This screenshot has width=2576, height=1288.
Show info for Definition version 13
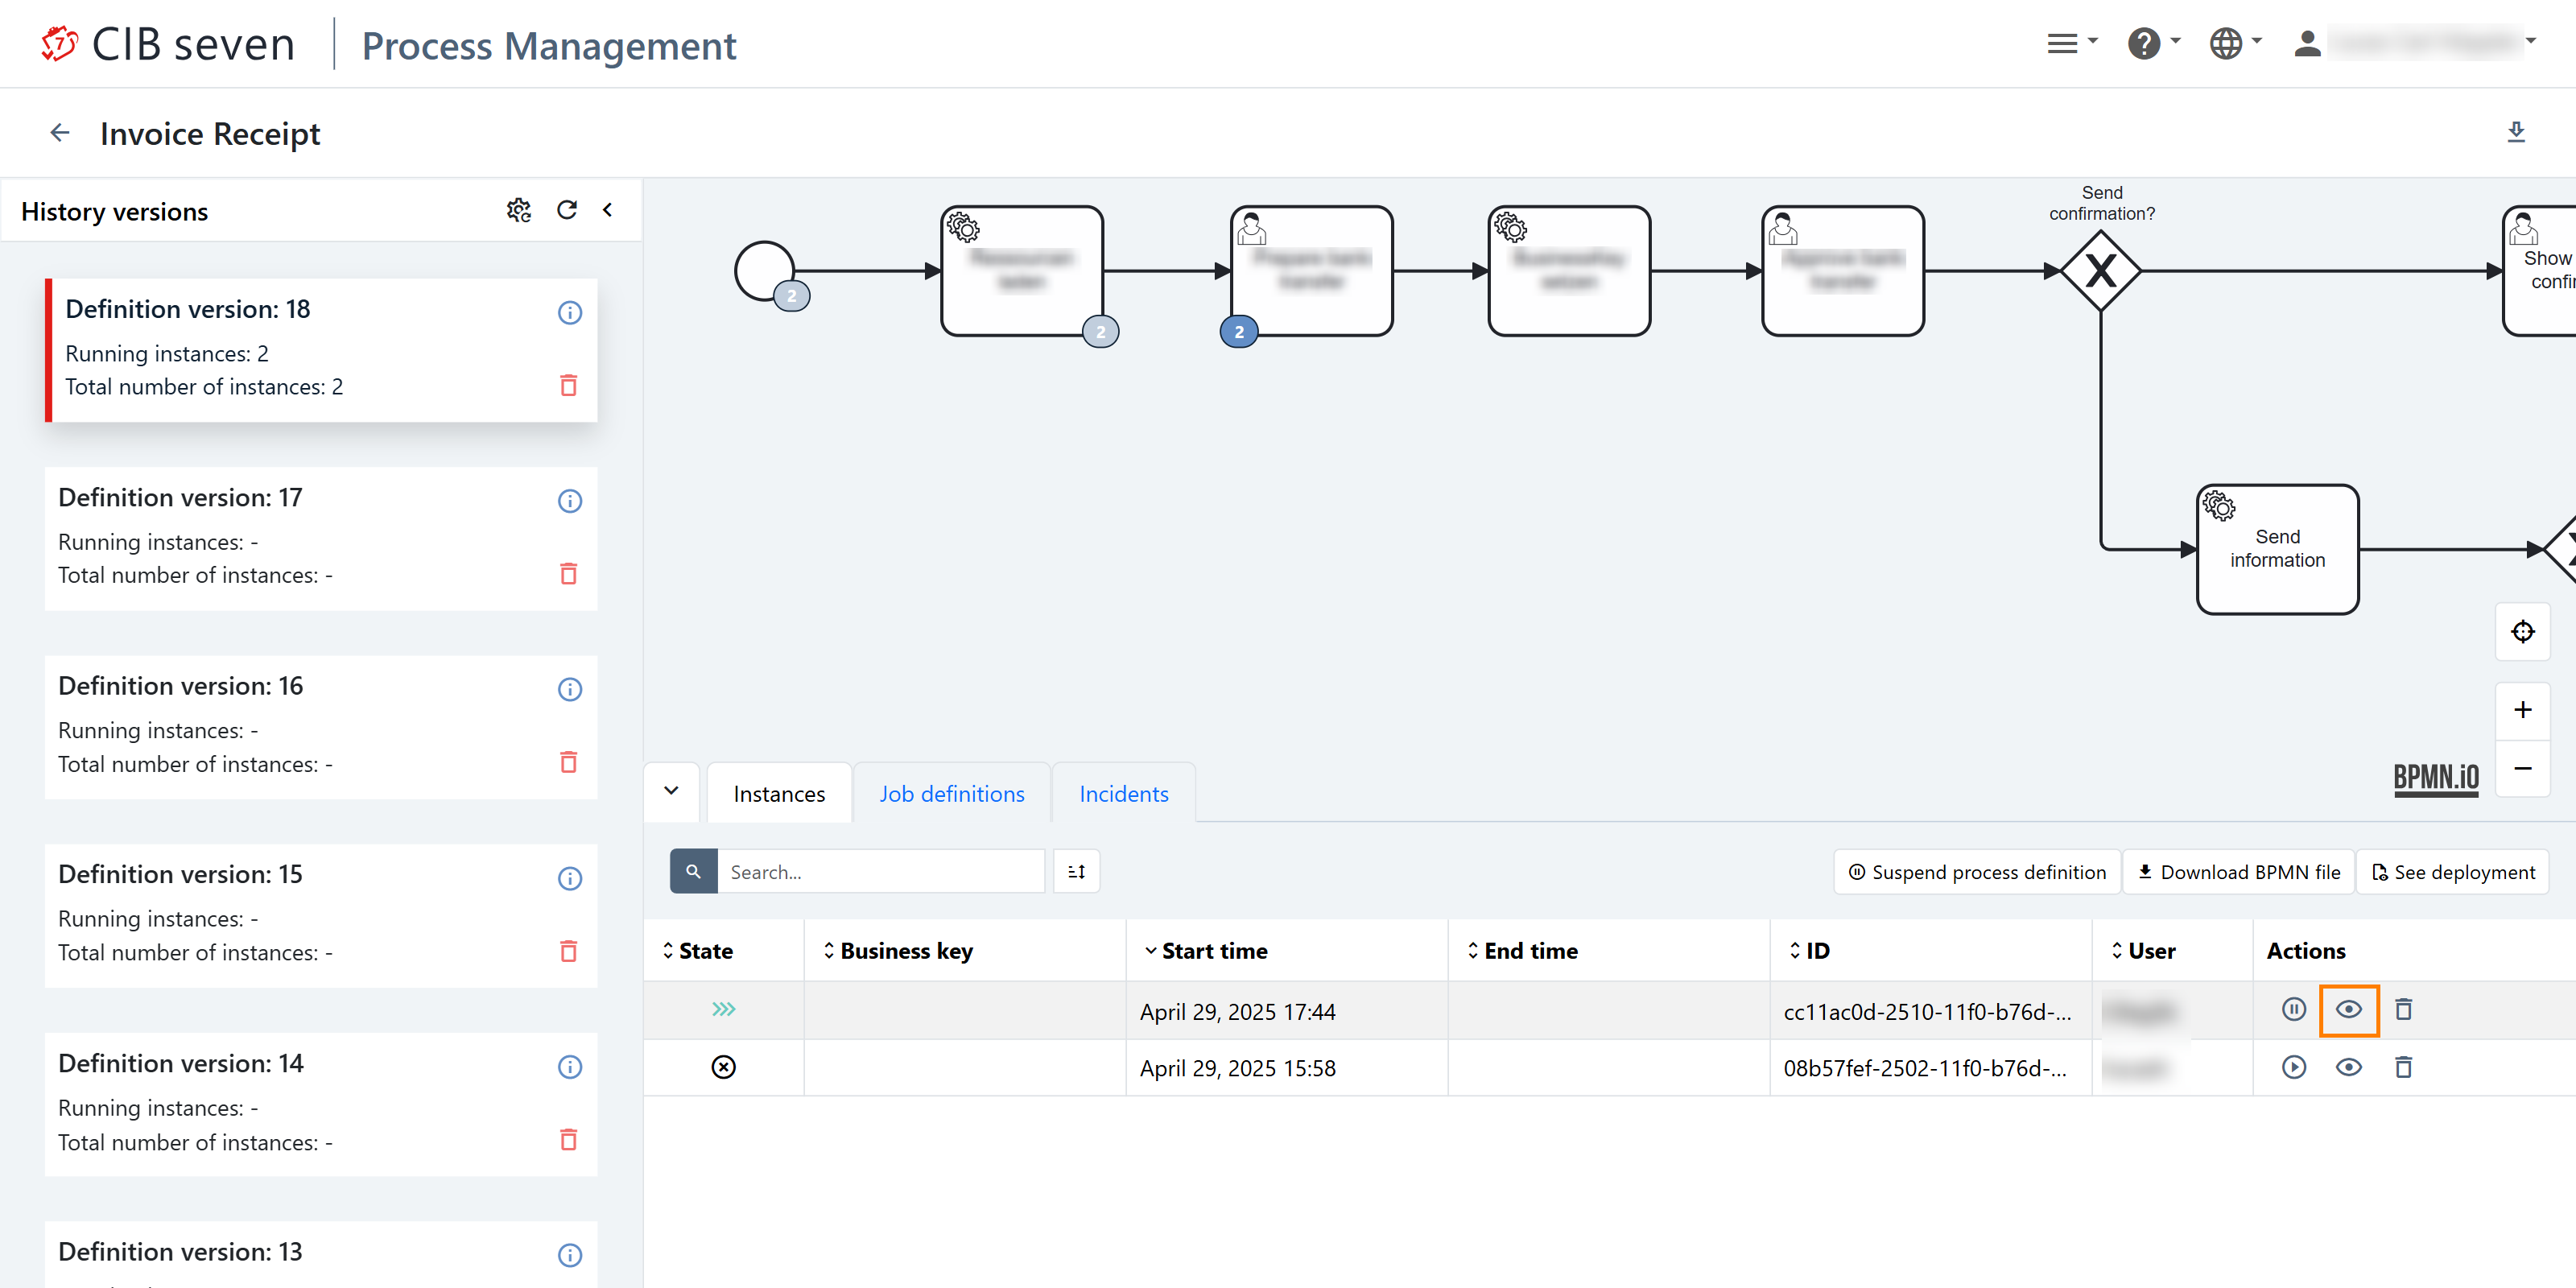(570, 1255)
